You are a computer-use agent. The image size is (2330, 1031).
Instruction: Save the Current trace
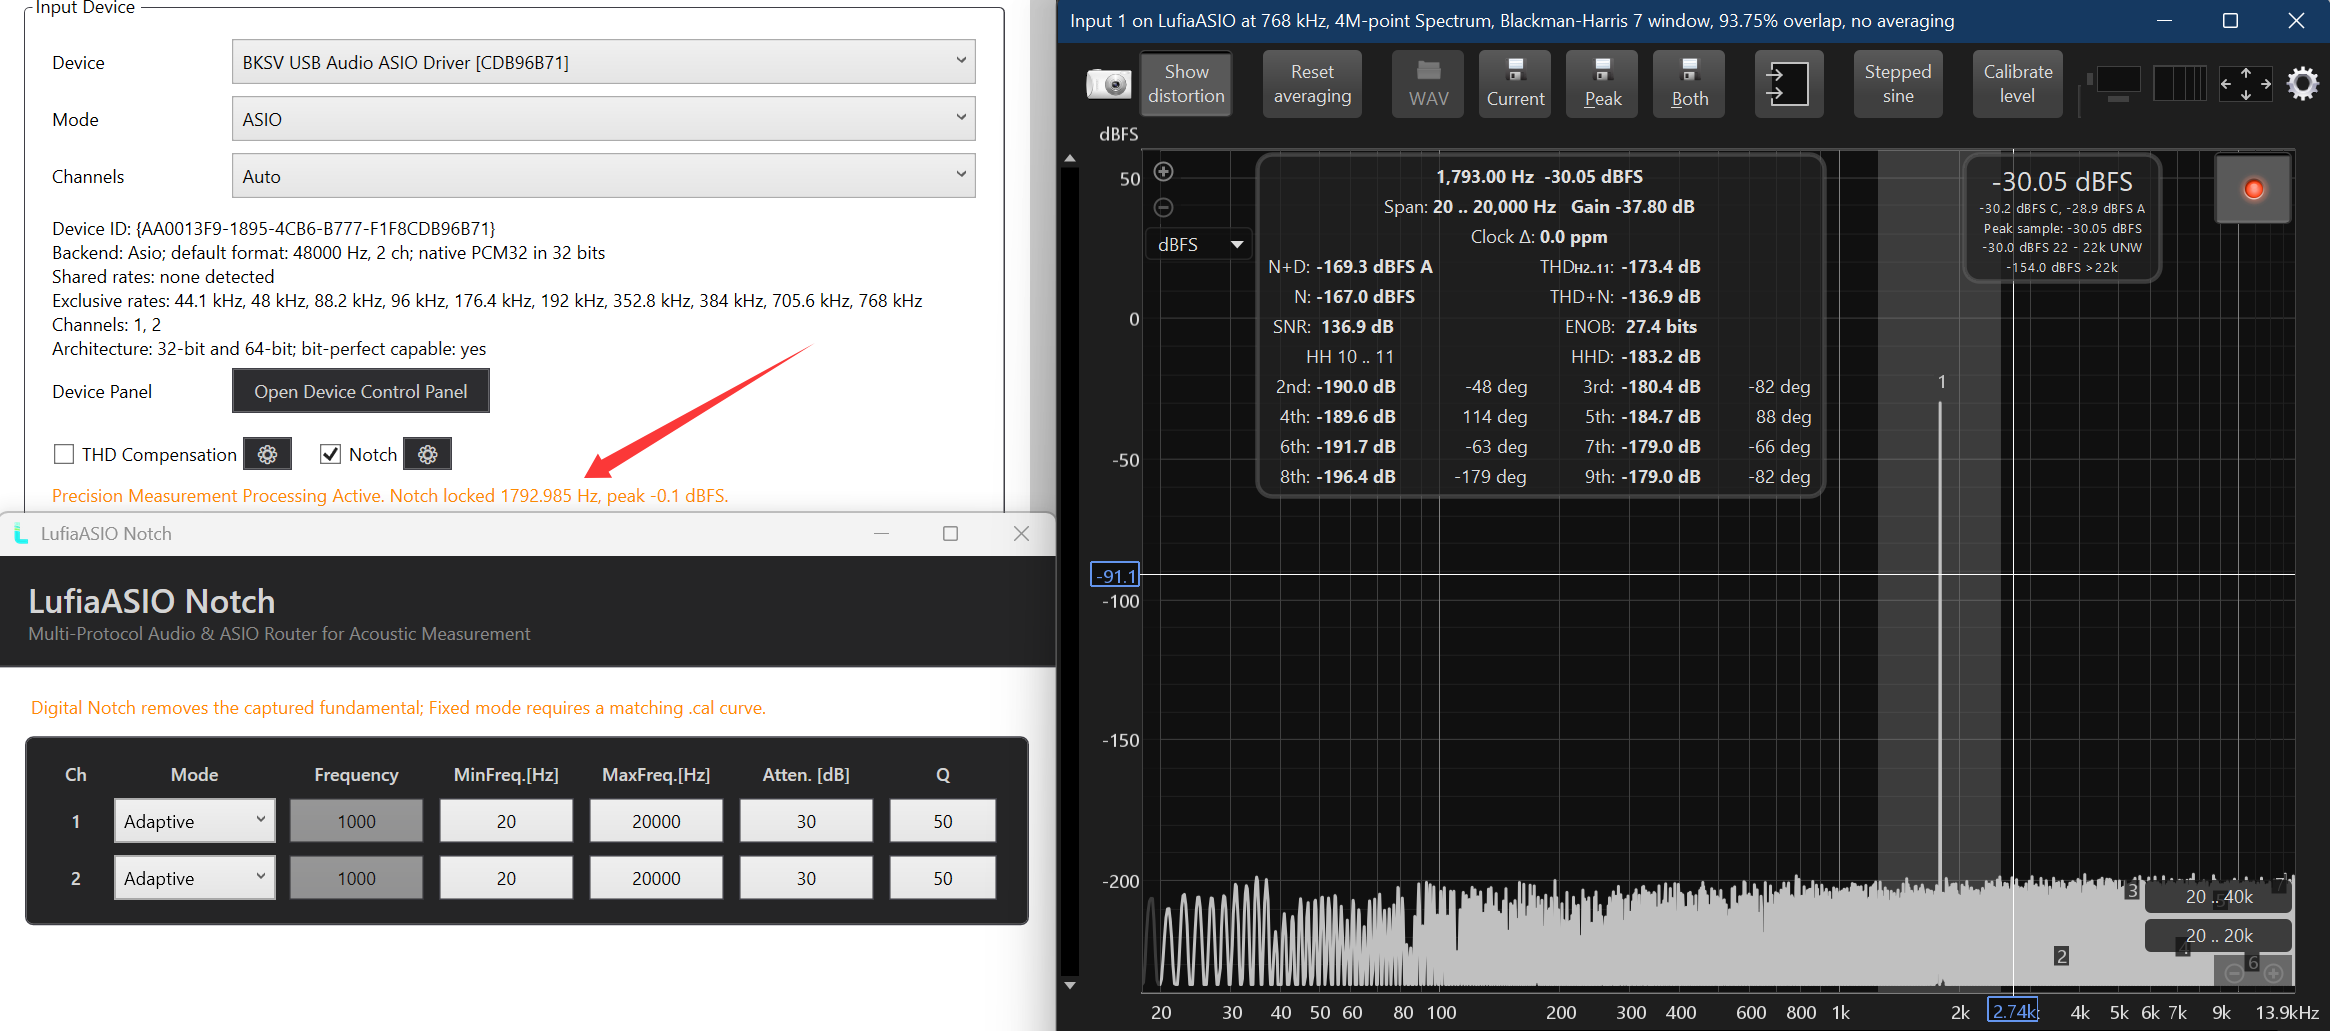coord(1515,84)
